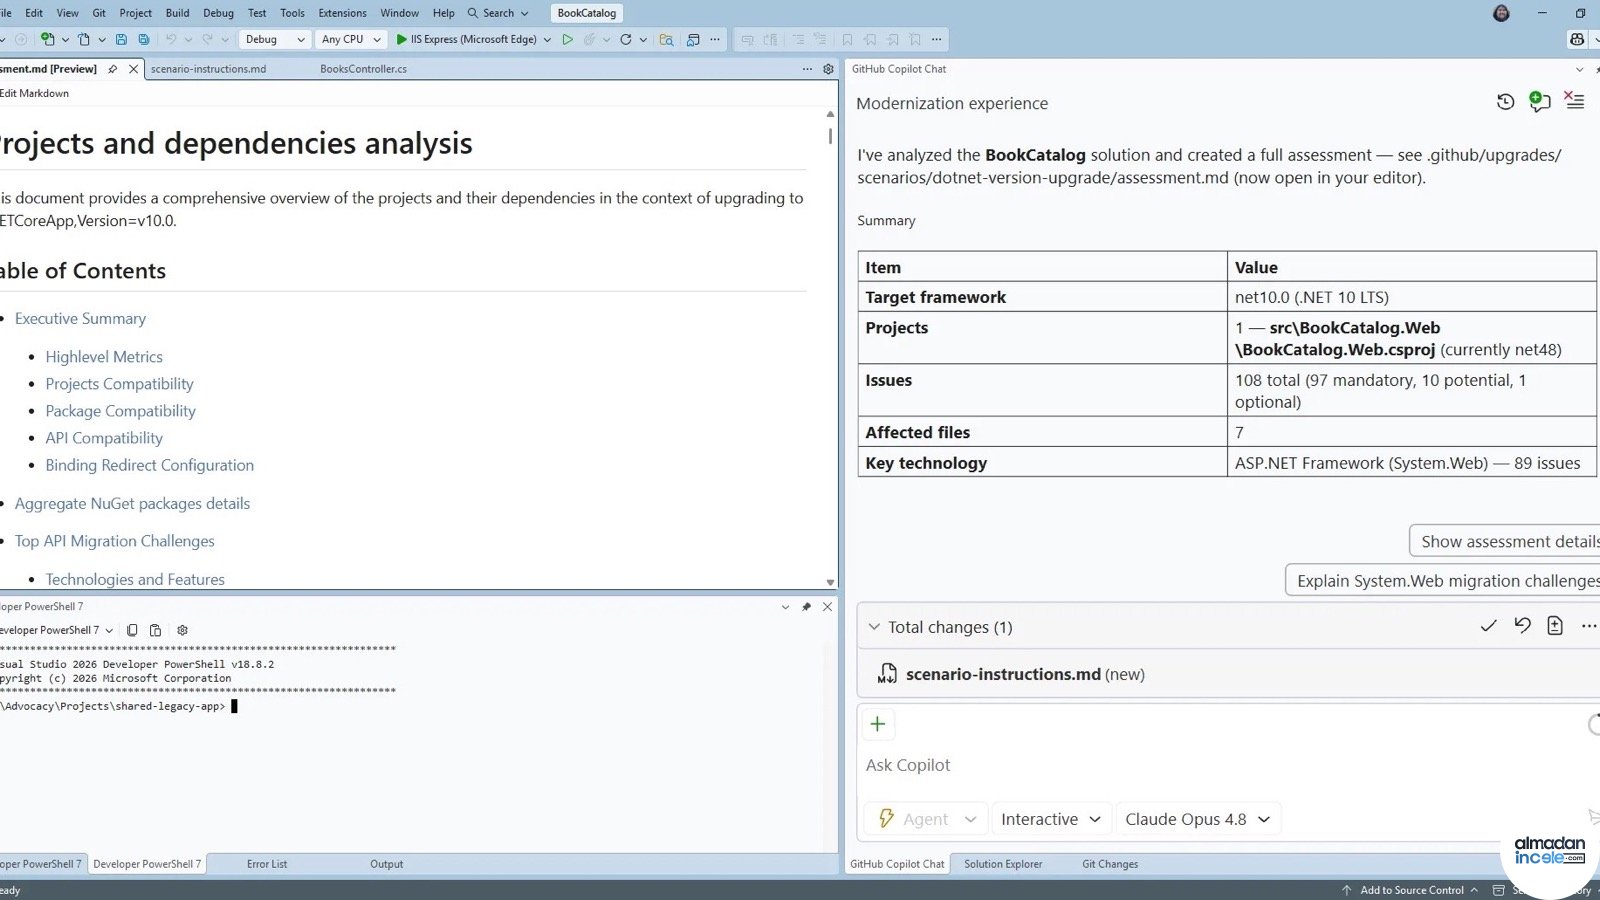Open the Output tab
This screenshot has width=1600, height=900.
(x=386, y=864)
